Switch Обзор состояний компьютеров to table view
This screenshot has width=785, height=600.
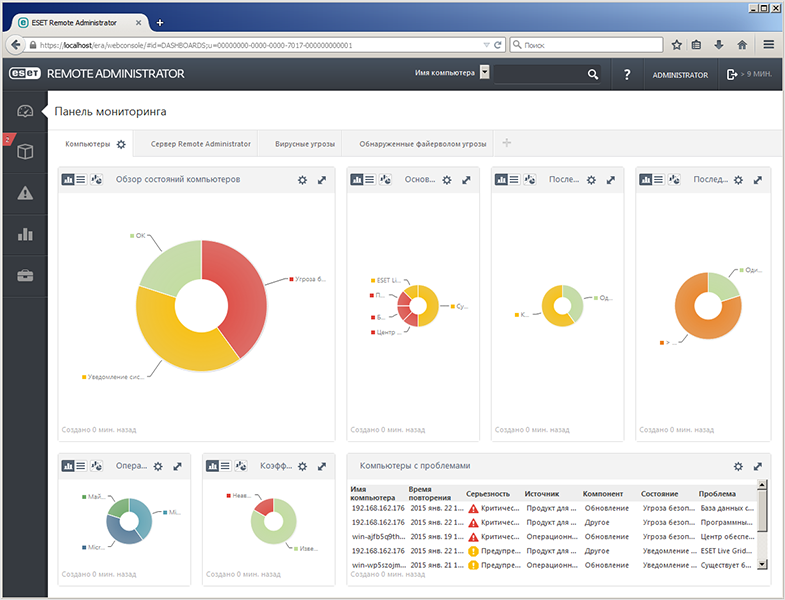(x=81, y=179)
